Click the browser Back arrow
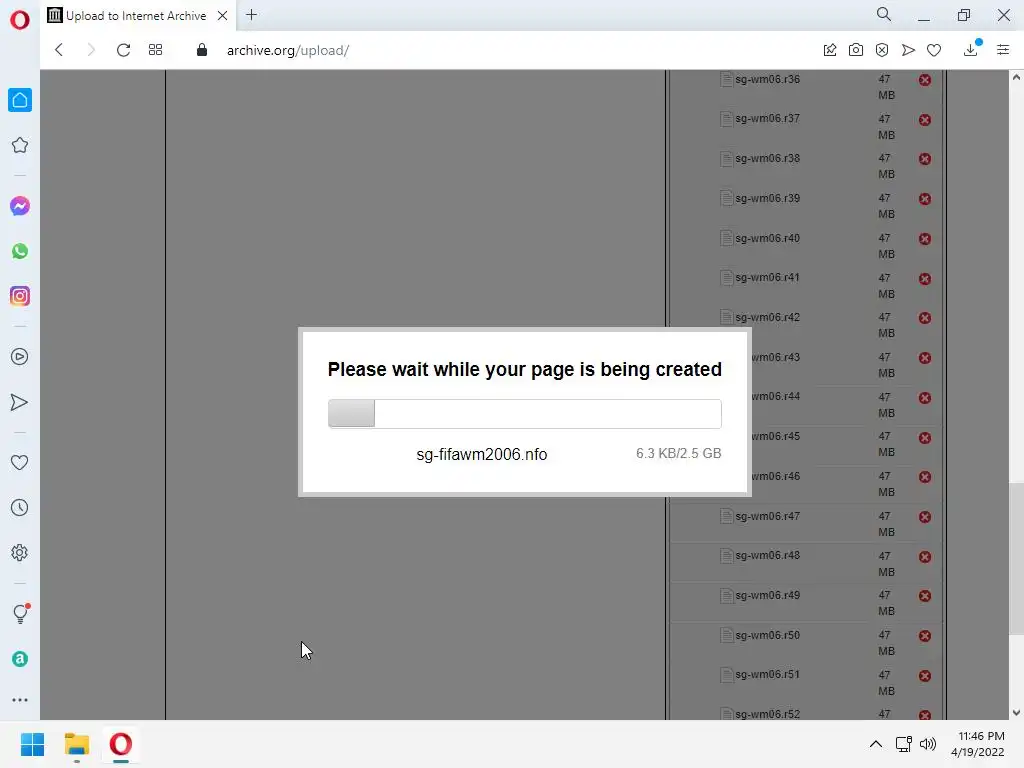Screen dimensions: 1024x768 pos(59,50)
